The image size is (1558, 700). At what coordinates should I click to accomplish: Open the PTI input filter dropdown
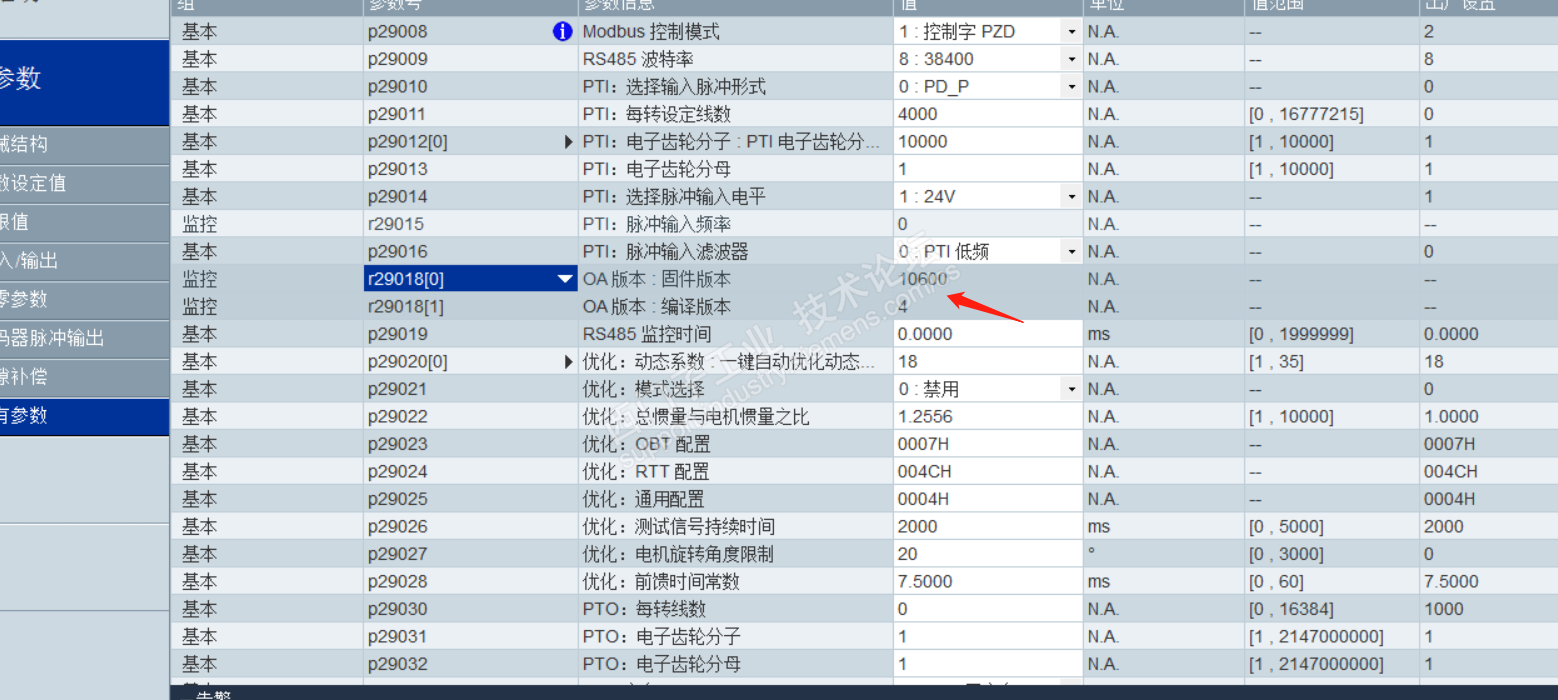point(1071,252)
